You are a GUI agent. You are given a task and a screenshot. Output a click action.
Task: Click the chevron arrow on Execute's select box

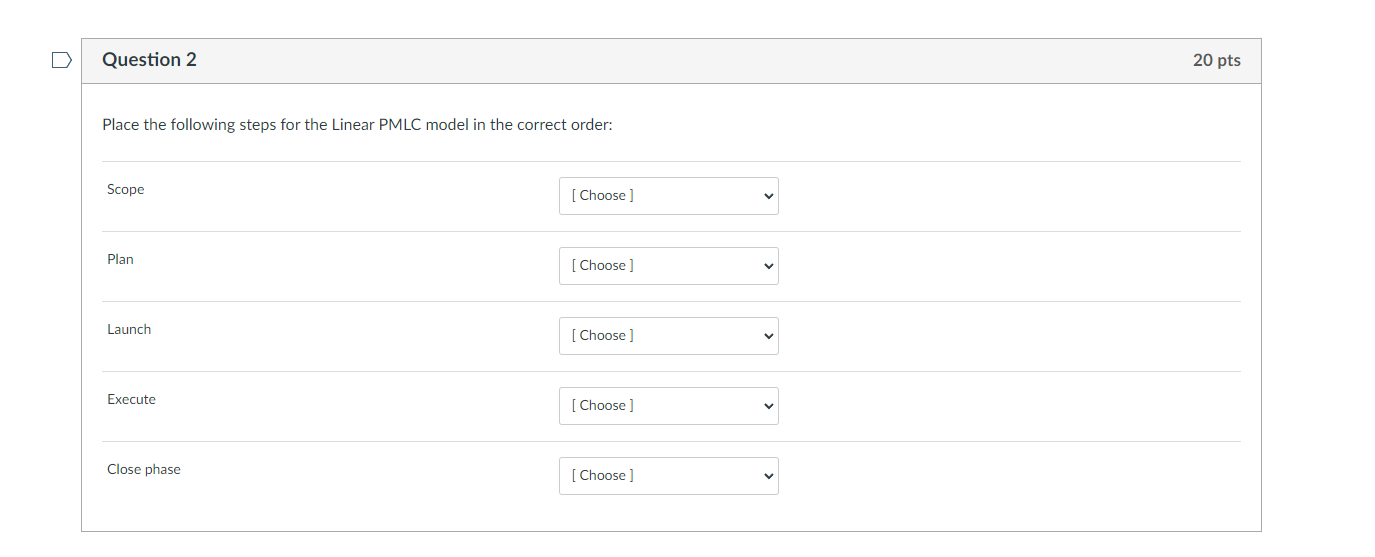pos(768,406)
